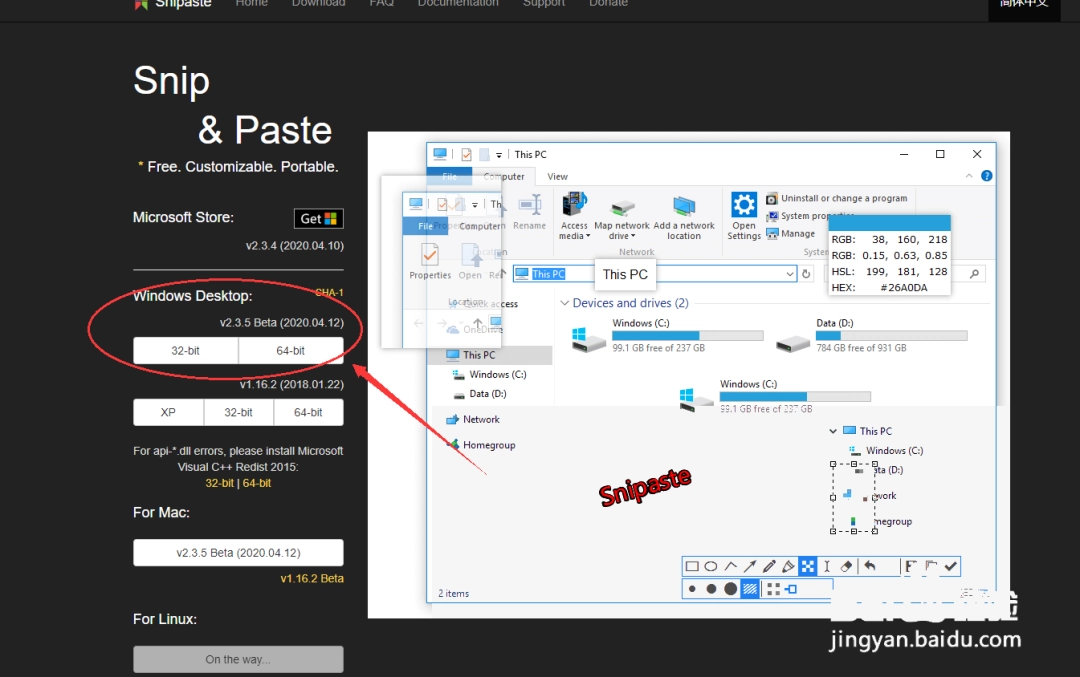The image size is (1080, 677).
Task: Download the Mac v2.3.5 Beta build
Action: 238,552
